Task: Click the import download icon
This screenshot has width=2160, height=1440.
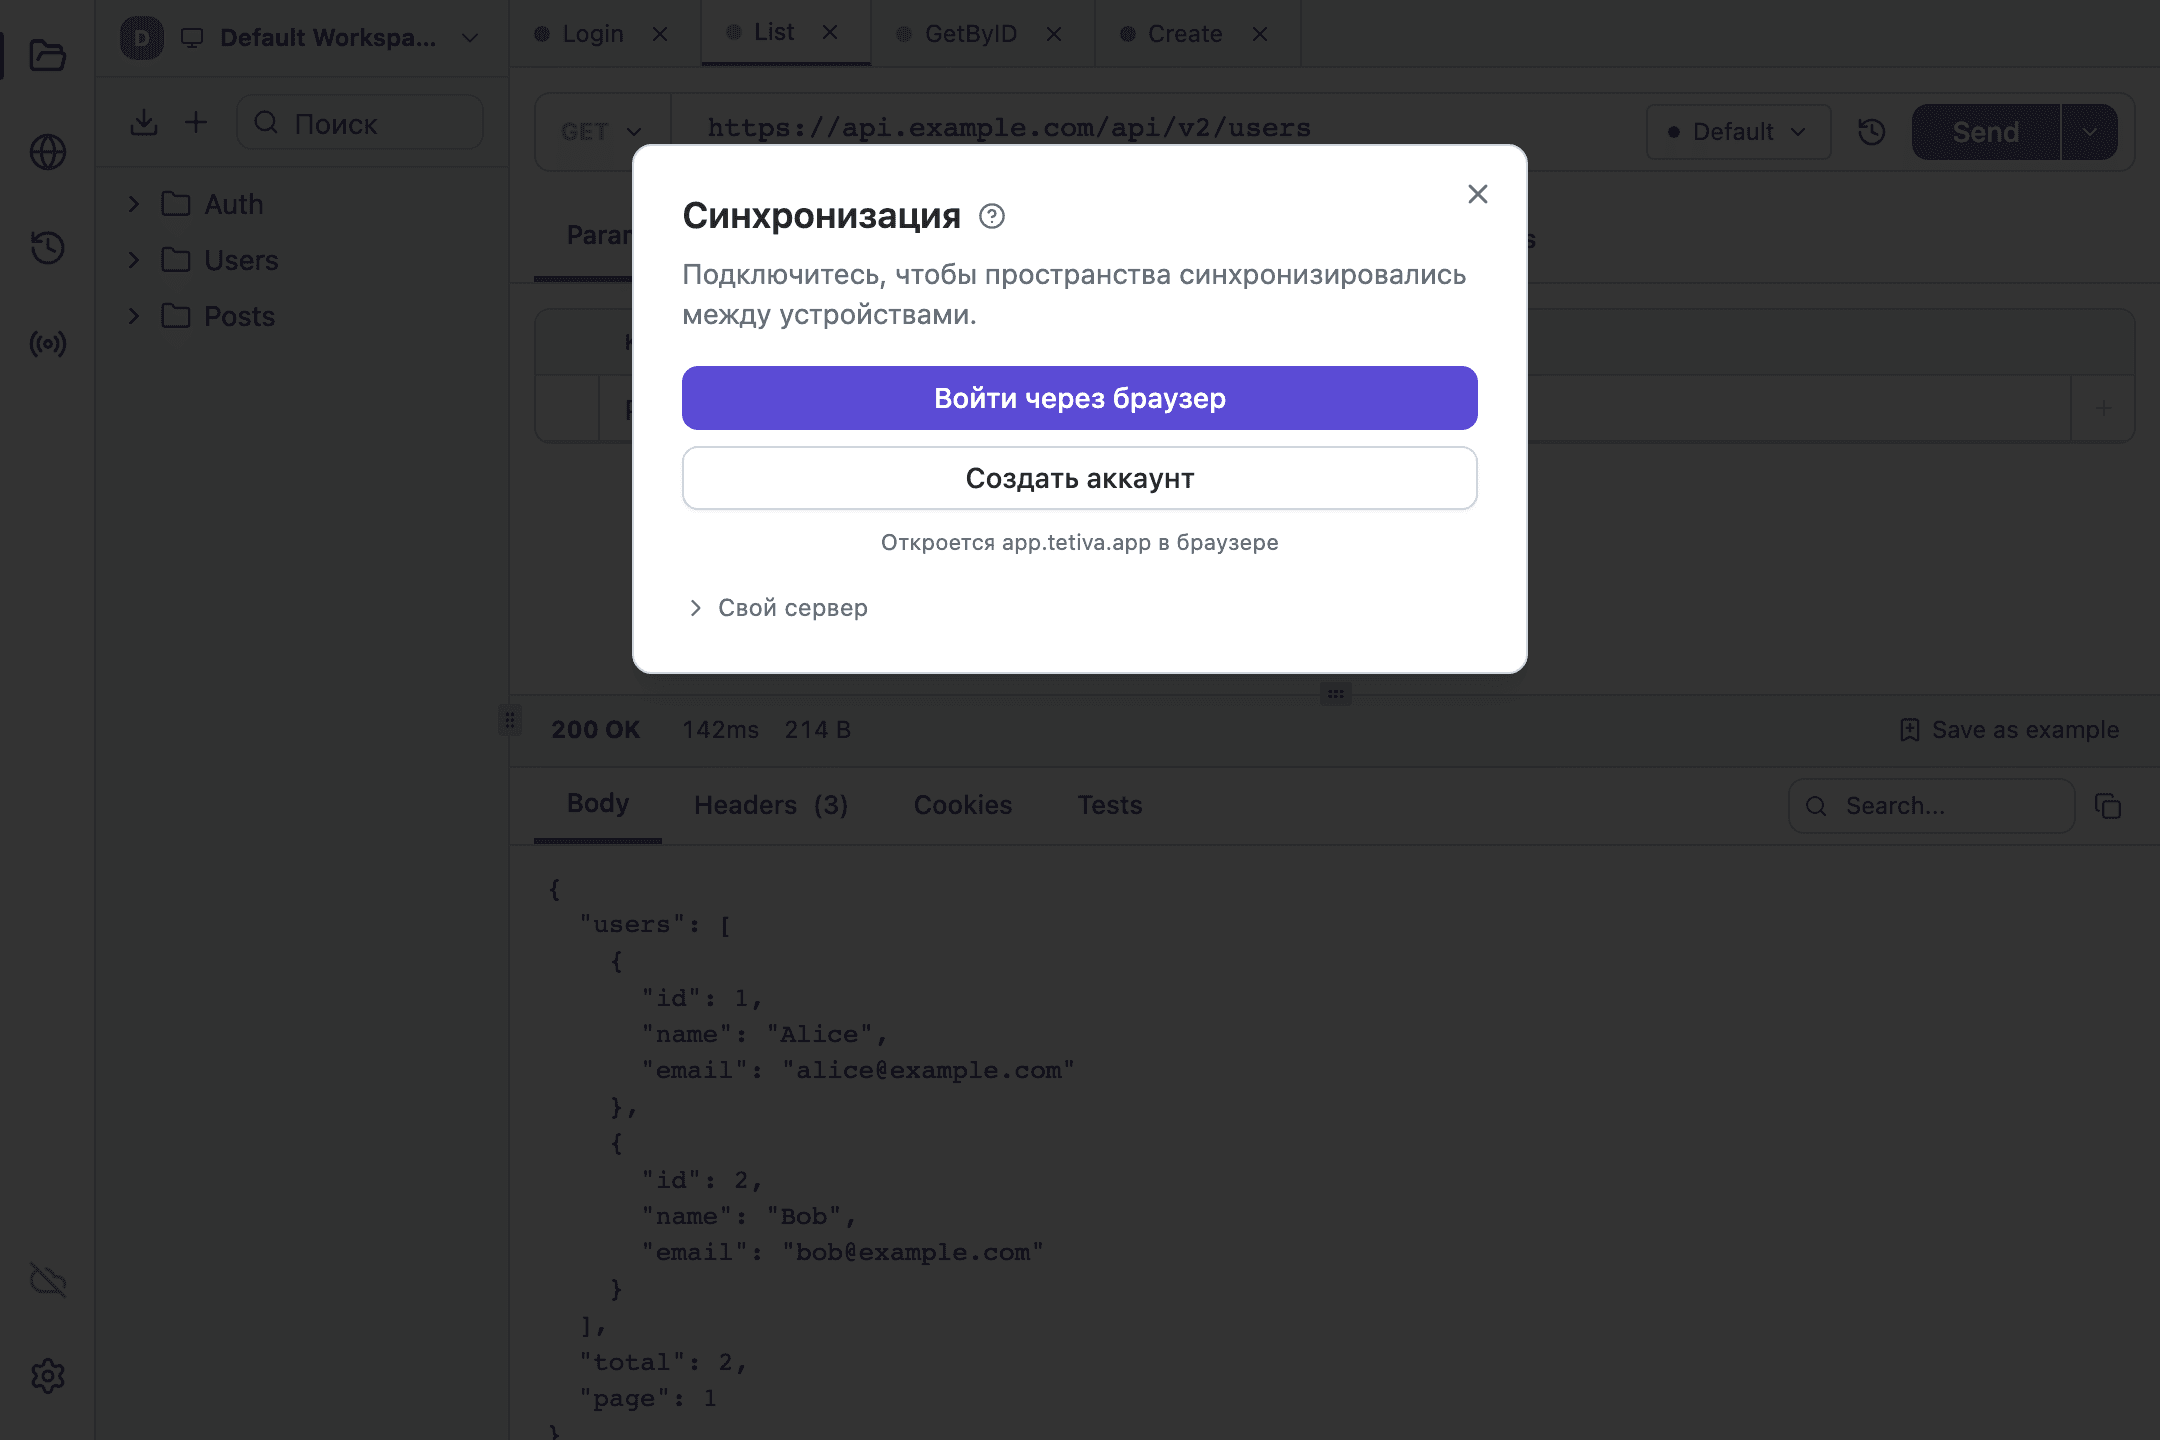Action: point(144,123)
